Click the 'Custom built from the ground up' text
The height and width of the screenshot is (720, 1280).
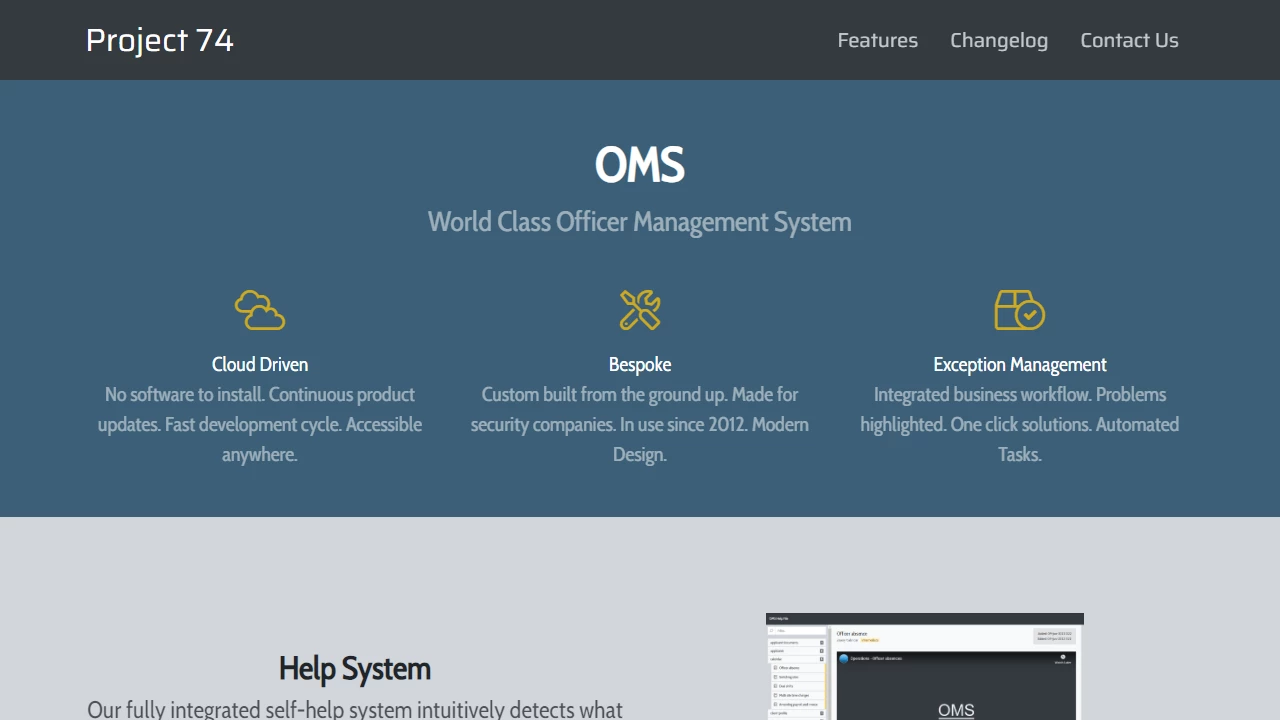point(640,424)
